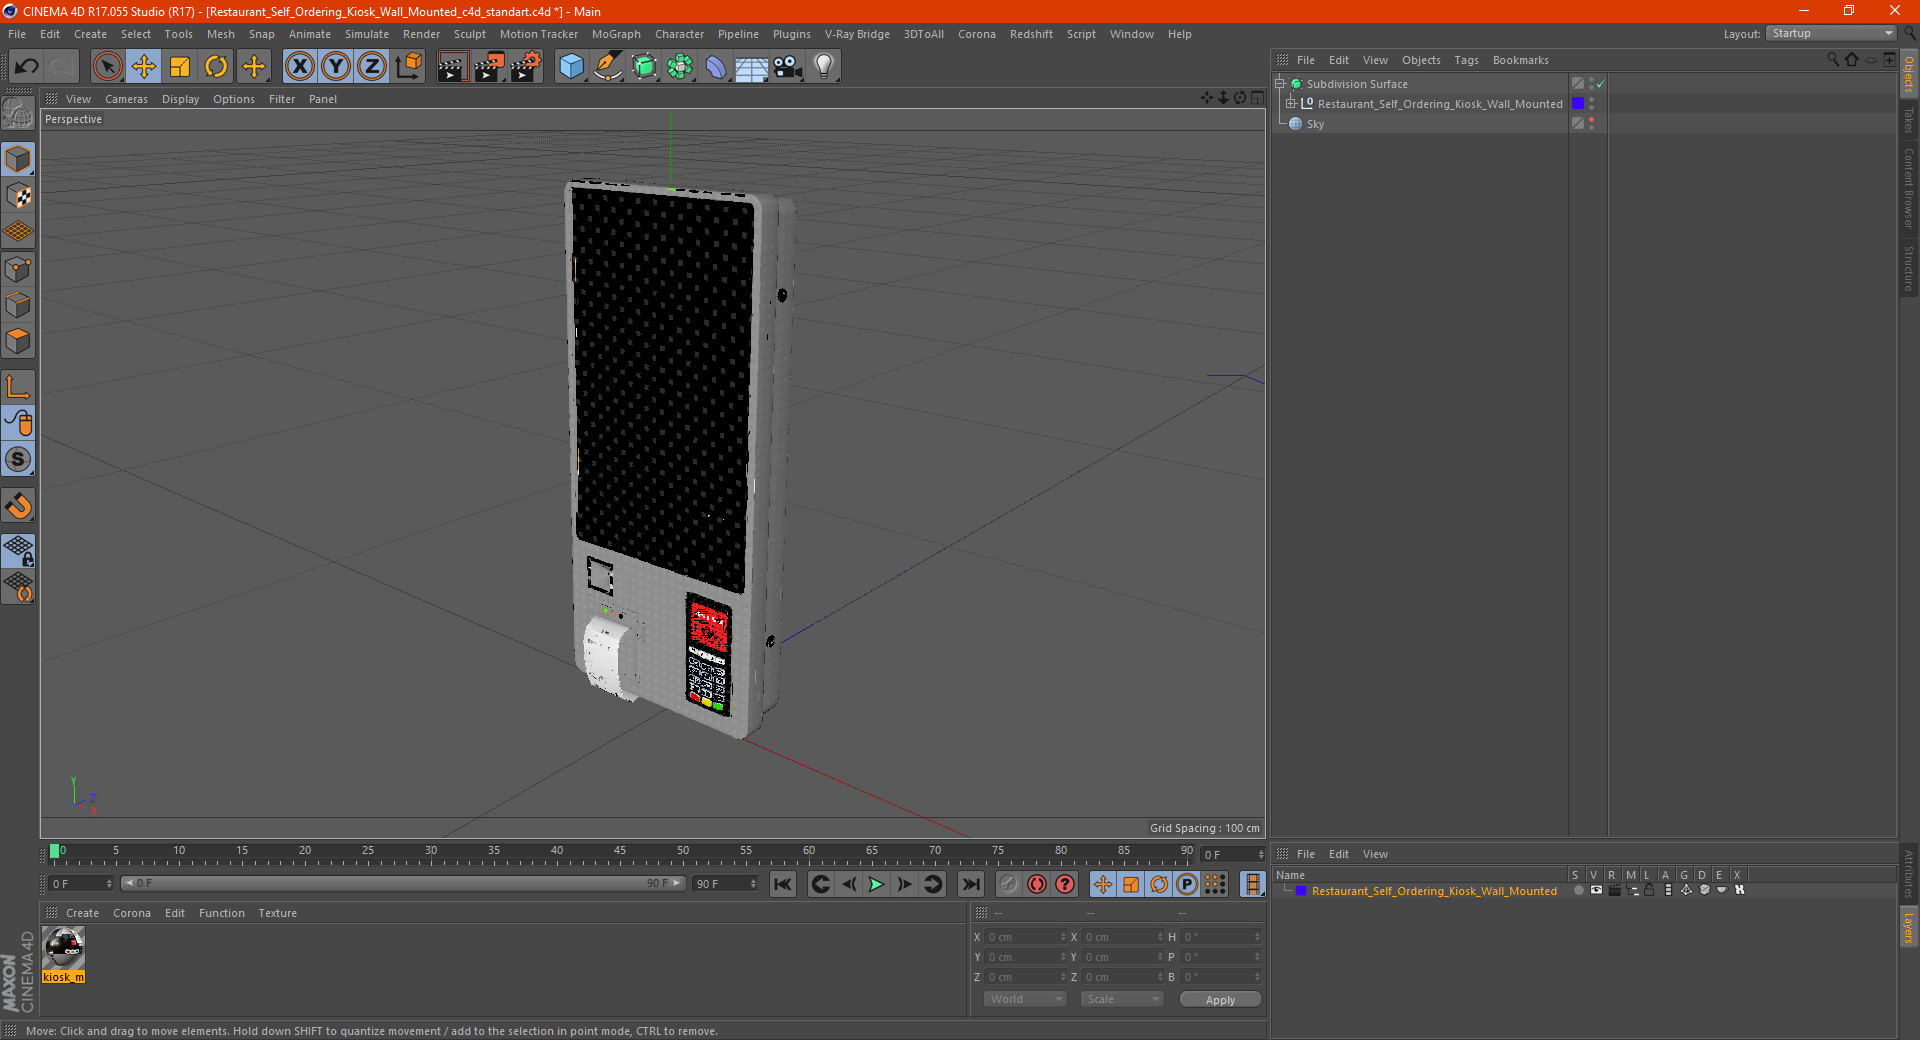Open Tags menu in Object Manager
1920x1040 pixels.
tap(1466, 60)
